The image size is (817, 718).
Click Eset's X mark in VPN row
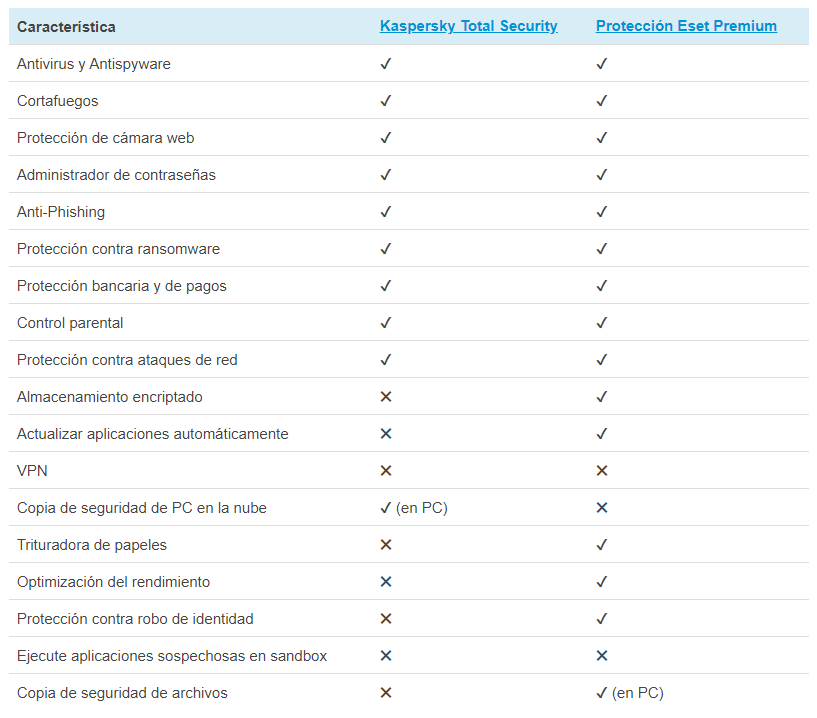602,471
